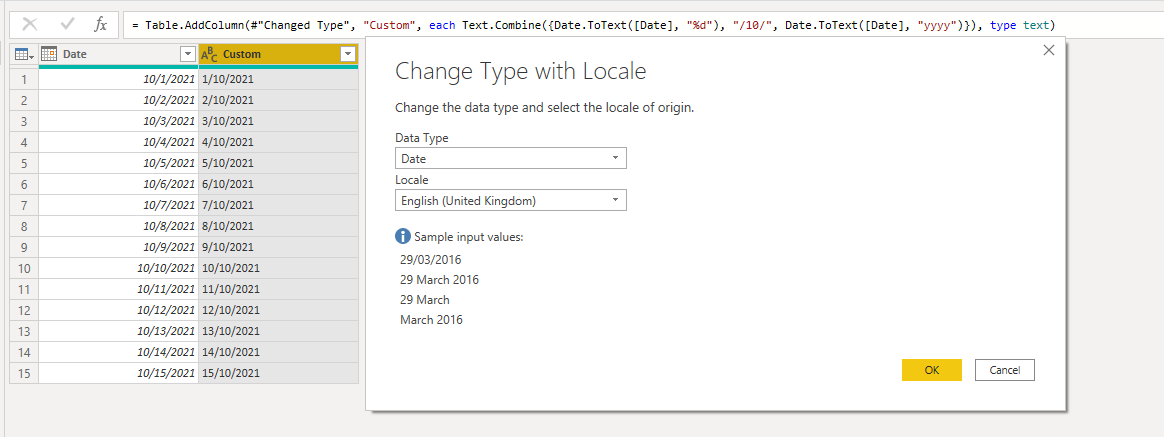Select row number 15
1164x437 pixels.
tap(24, 373)
